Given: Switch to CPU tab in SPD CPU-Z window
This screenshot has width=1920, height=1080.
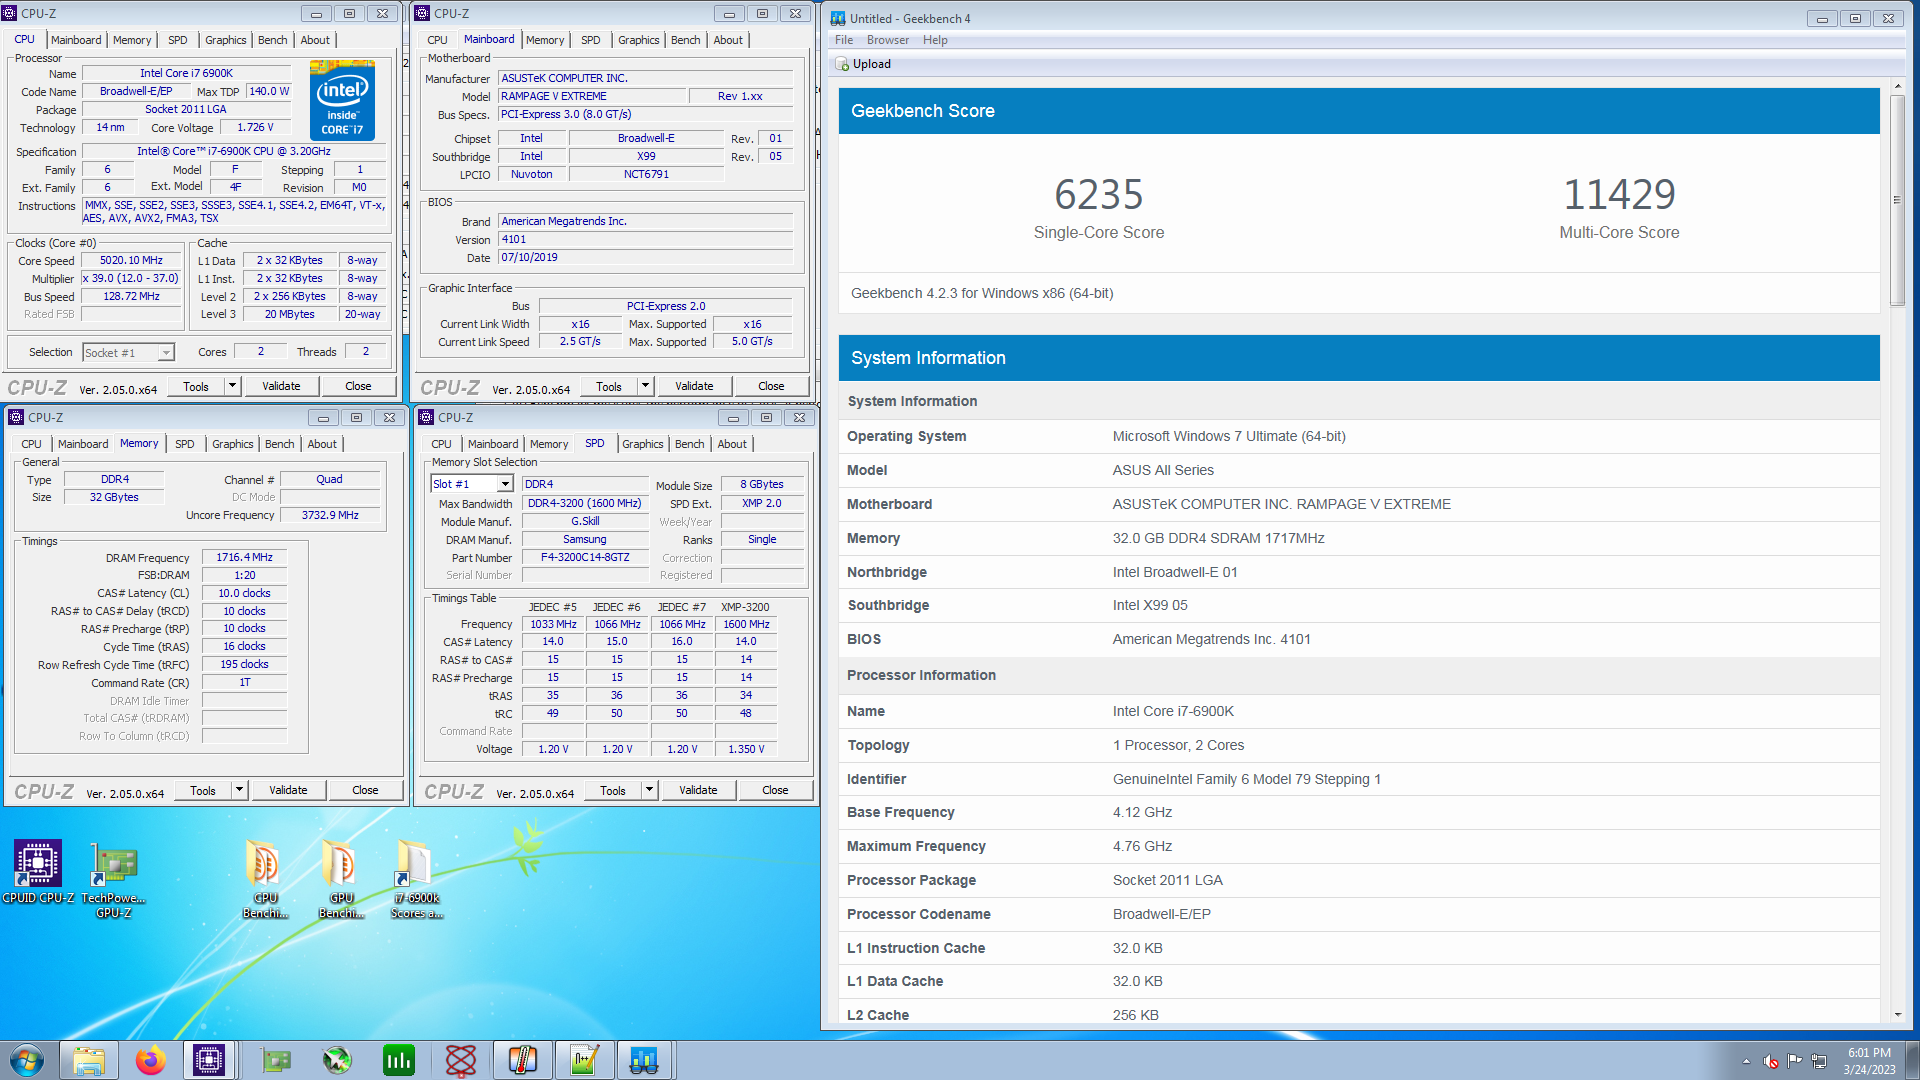Looking at the screenshot, I should [x=441, y=444].
